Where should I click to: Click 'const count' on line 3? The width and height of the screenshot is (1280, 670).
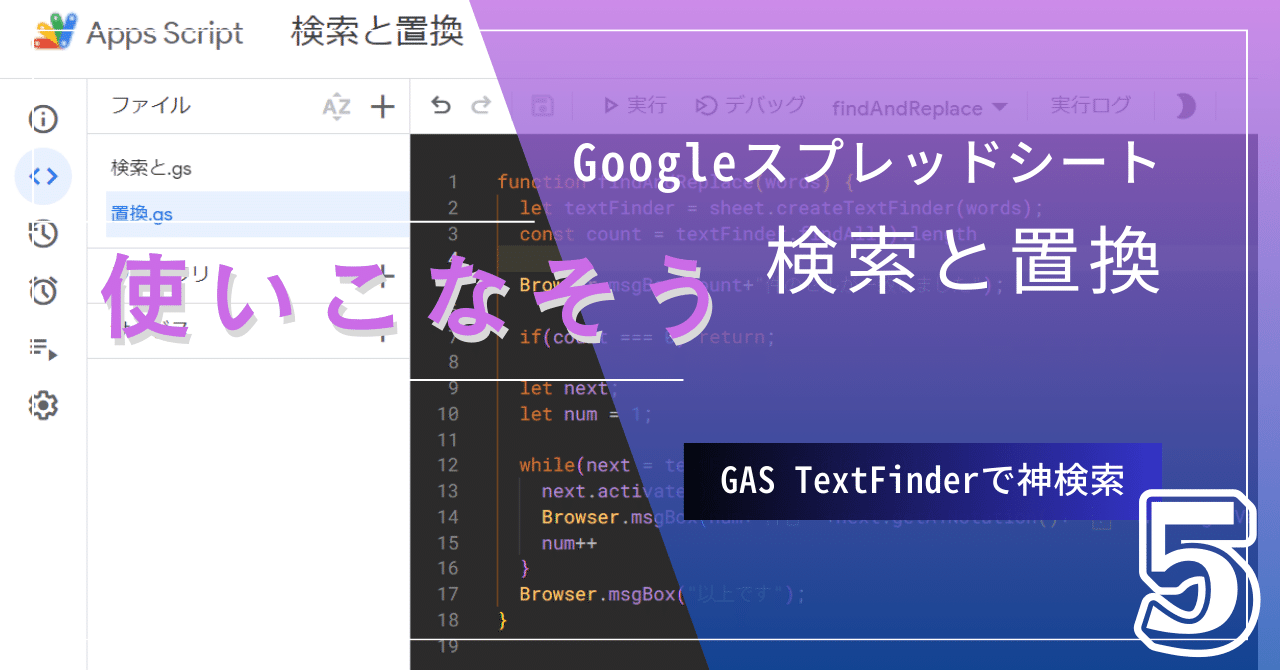point(580,234)
